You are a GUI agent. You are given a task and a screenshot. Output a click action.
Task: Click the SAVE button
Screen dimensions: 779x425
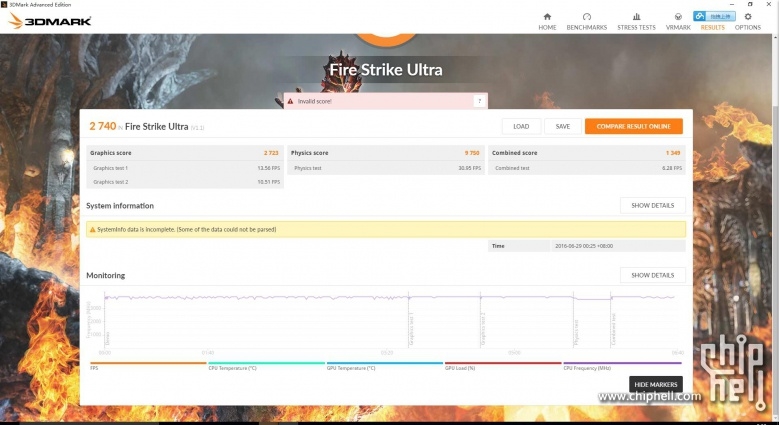pyautogui.click(x=562, y=126)
